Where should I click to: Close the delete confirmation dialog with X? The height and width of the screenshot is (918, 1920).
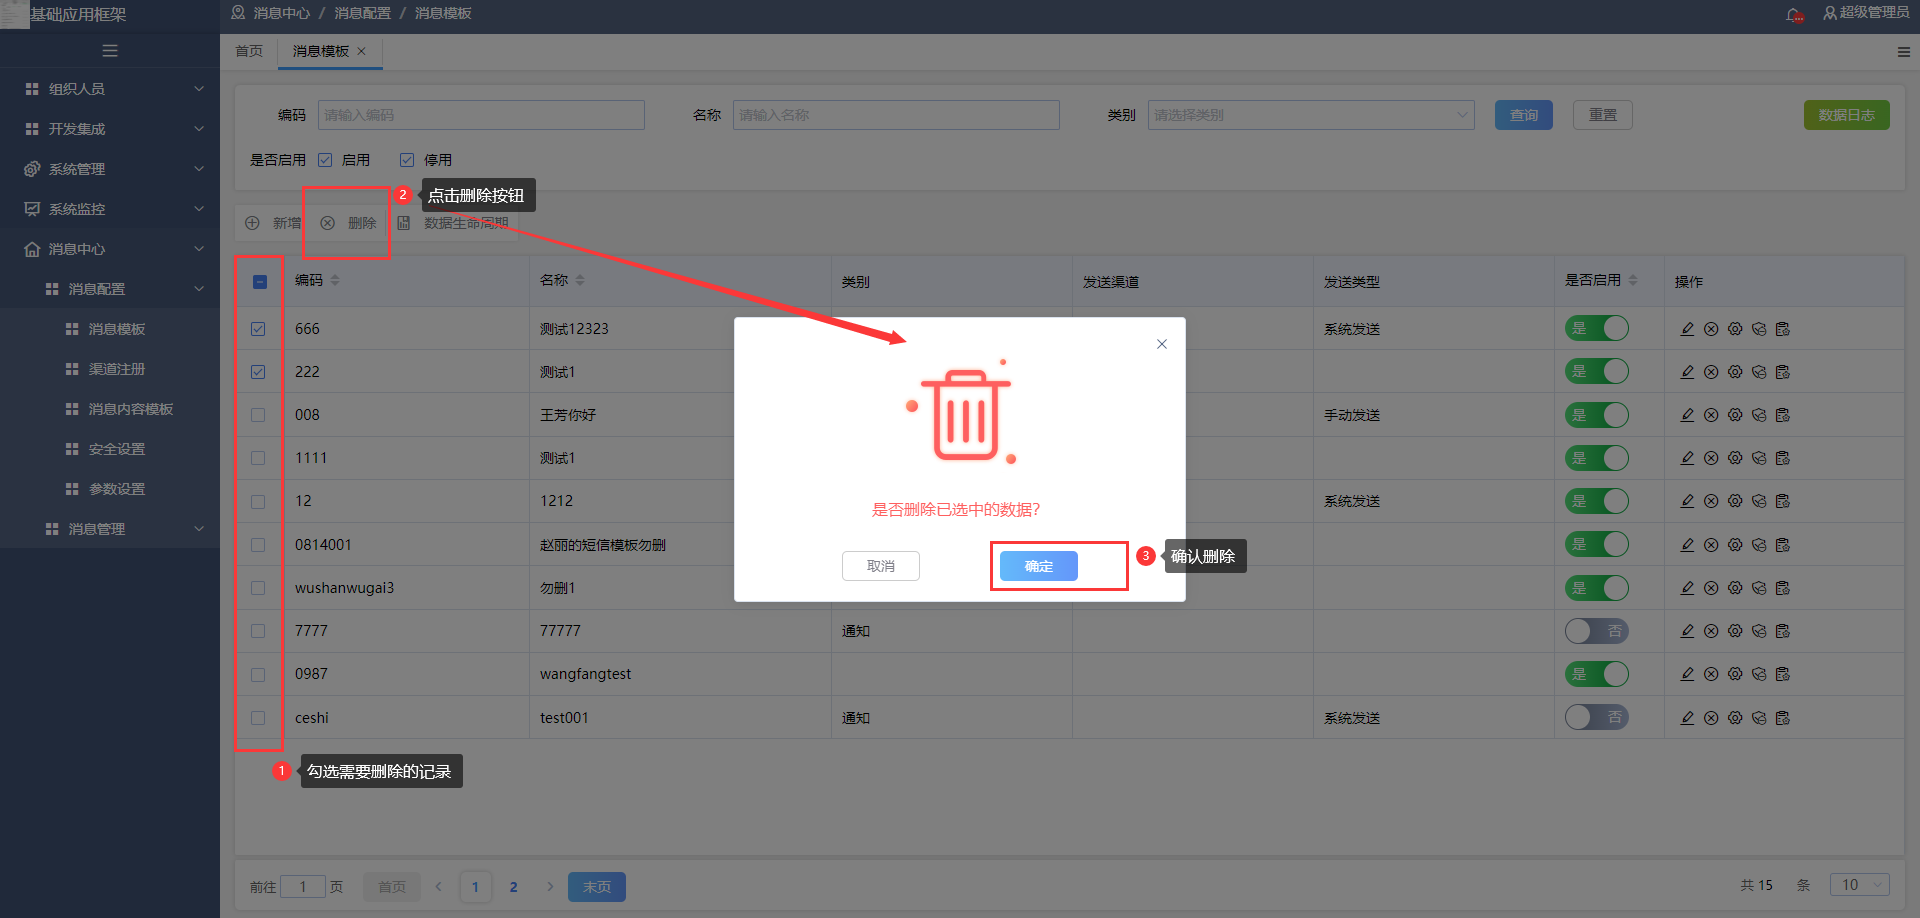click(1161, 344)
